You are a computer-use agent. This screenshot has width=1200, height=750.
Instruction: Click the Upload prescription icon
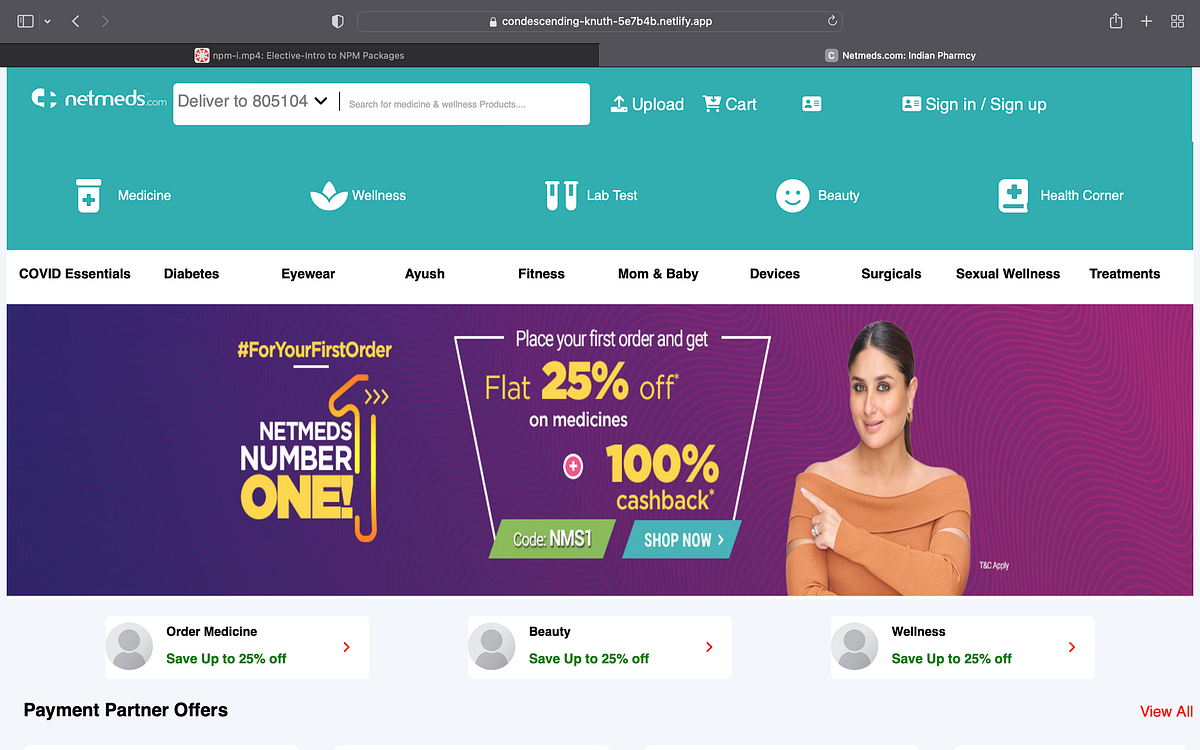[619, 104]
